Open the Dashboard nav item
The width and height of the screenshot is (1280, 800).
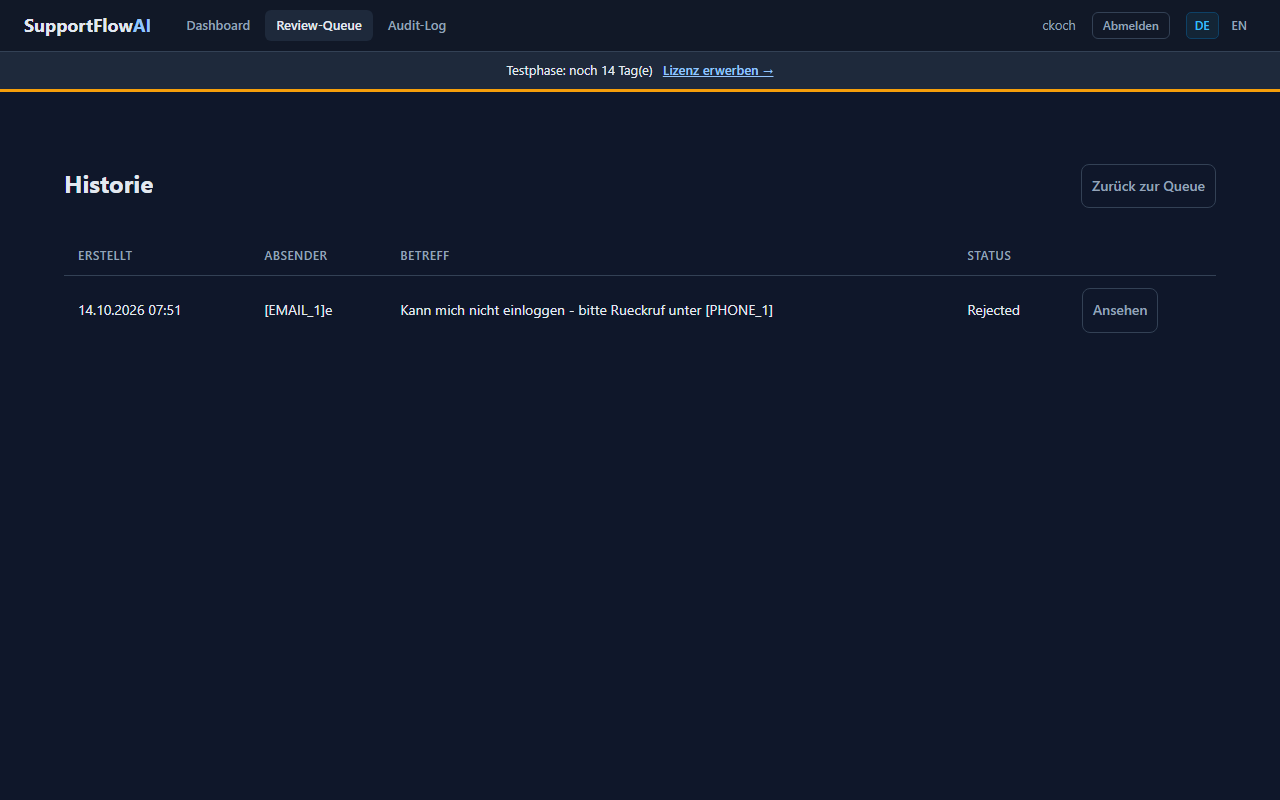point(218,26)
